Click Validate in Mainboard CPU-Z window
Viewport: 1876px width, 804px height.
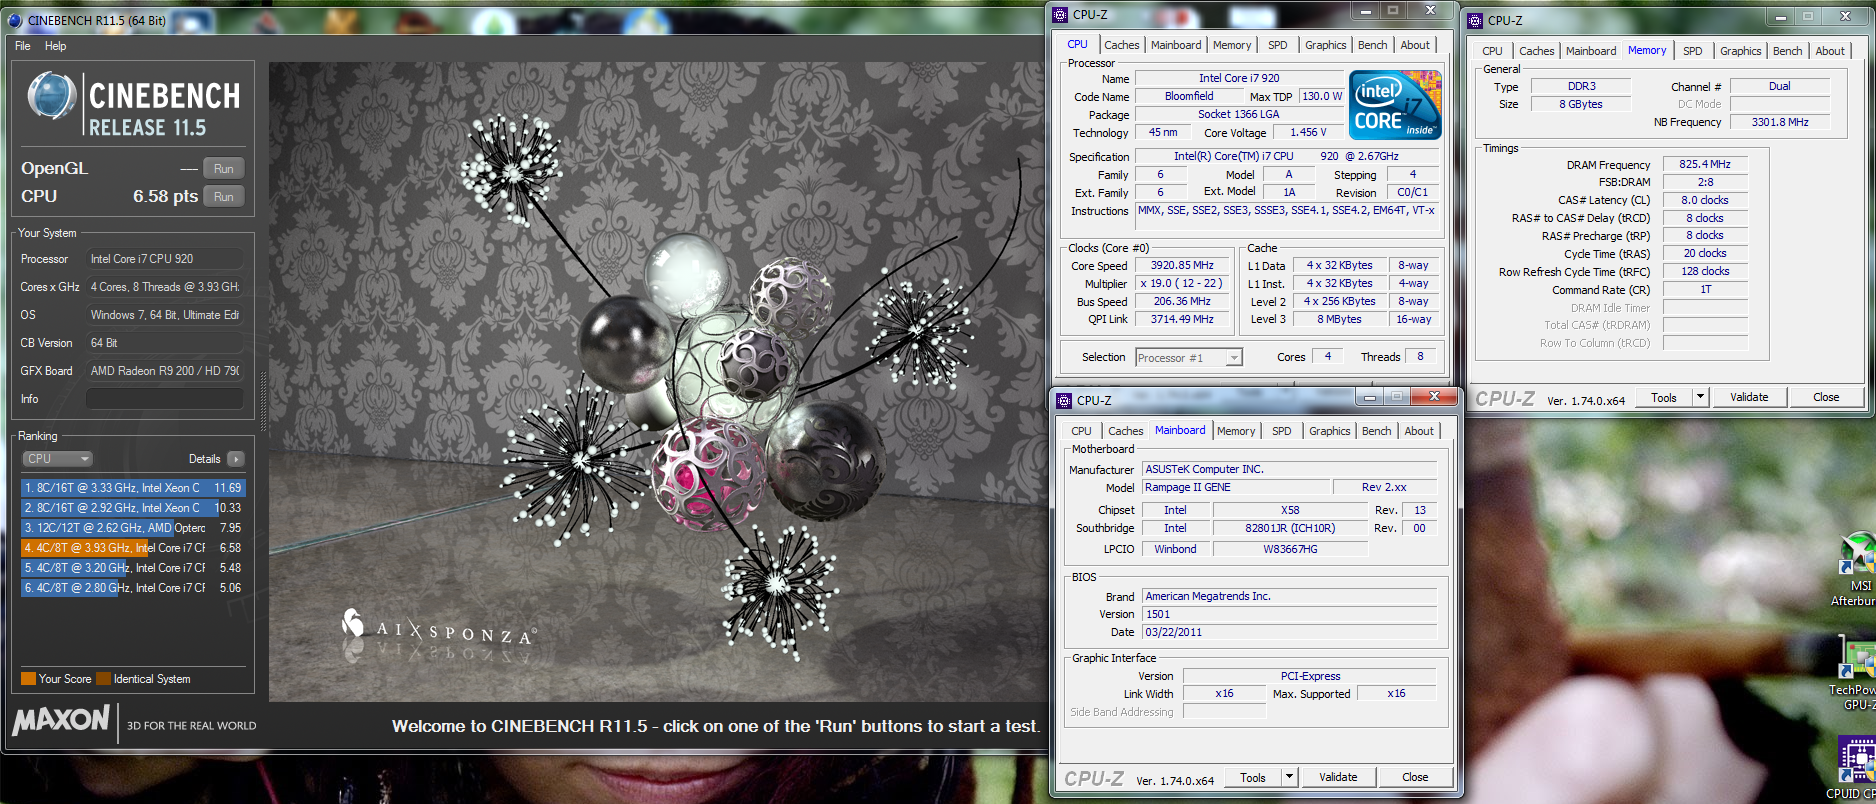pyautogui.click(x=1338, y=777)
